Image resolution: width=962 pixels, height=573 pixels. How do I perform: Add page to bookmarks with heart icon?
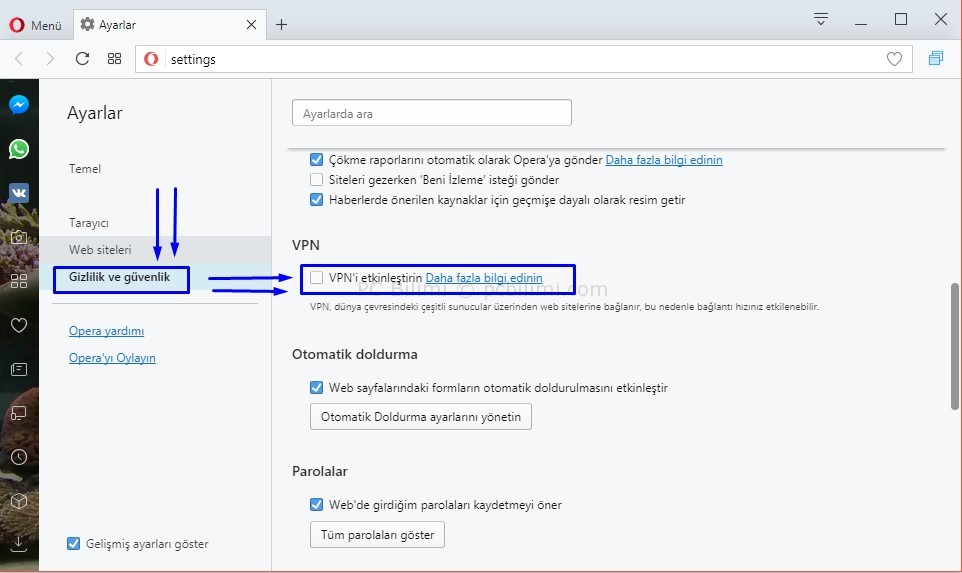895,60
